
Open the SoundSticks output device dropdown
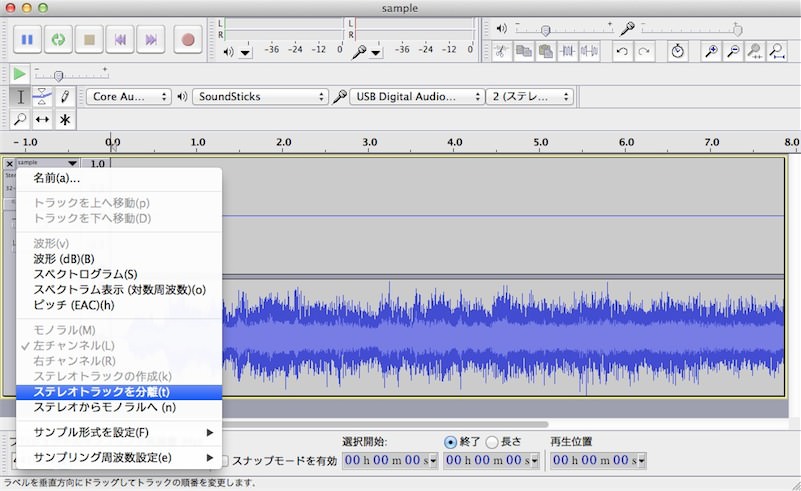tap(260, 96)
